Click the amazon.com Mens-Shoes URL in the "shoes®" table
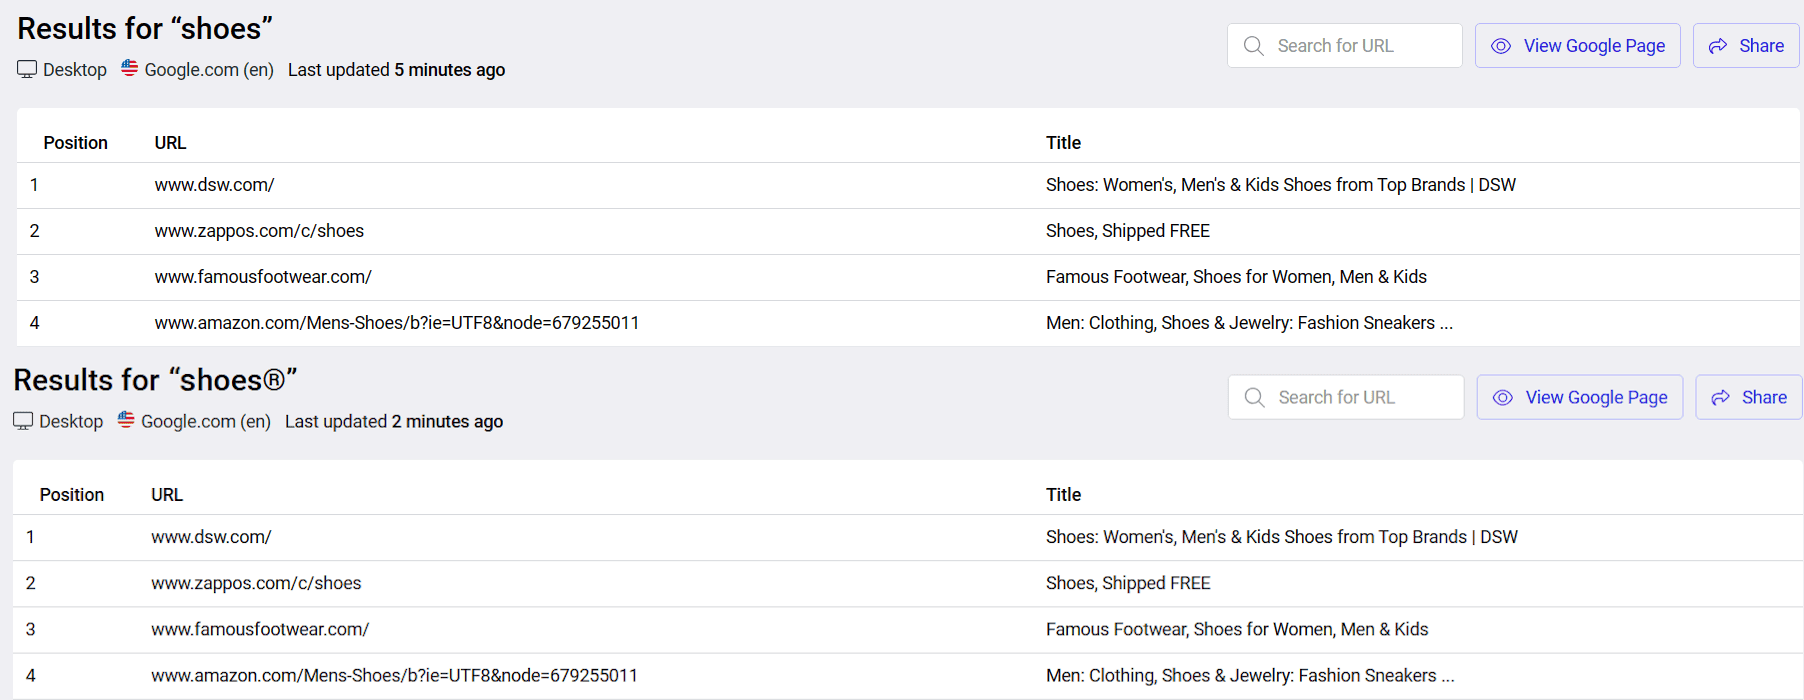This screenshot has height=700, width=1804. 394,675
